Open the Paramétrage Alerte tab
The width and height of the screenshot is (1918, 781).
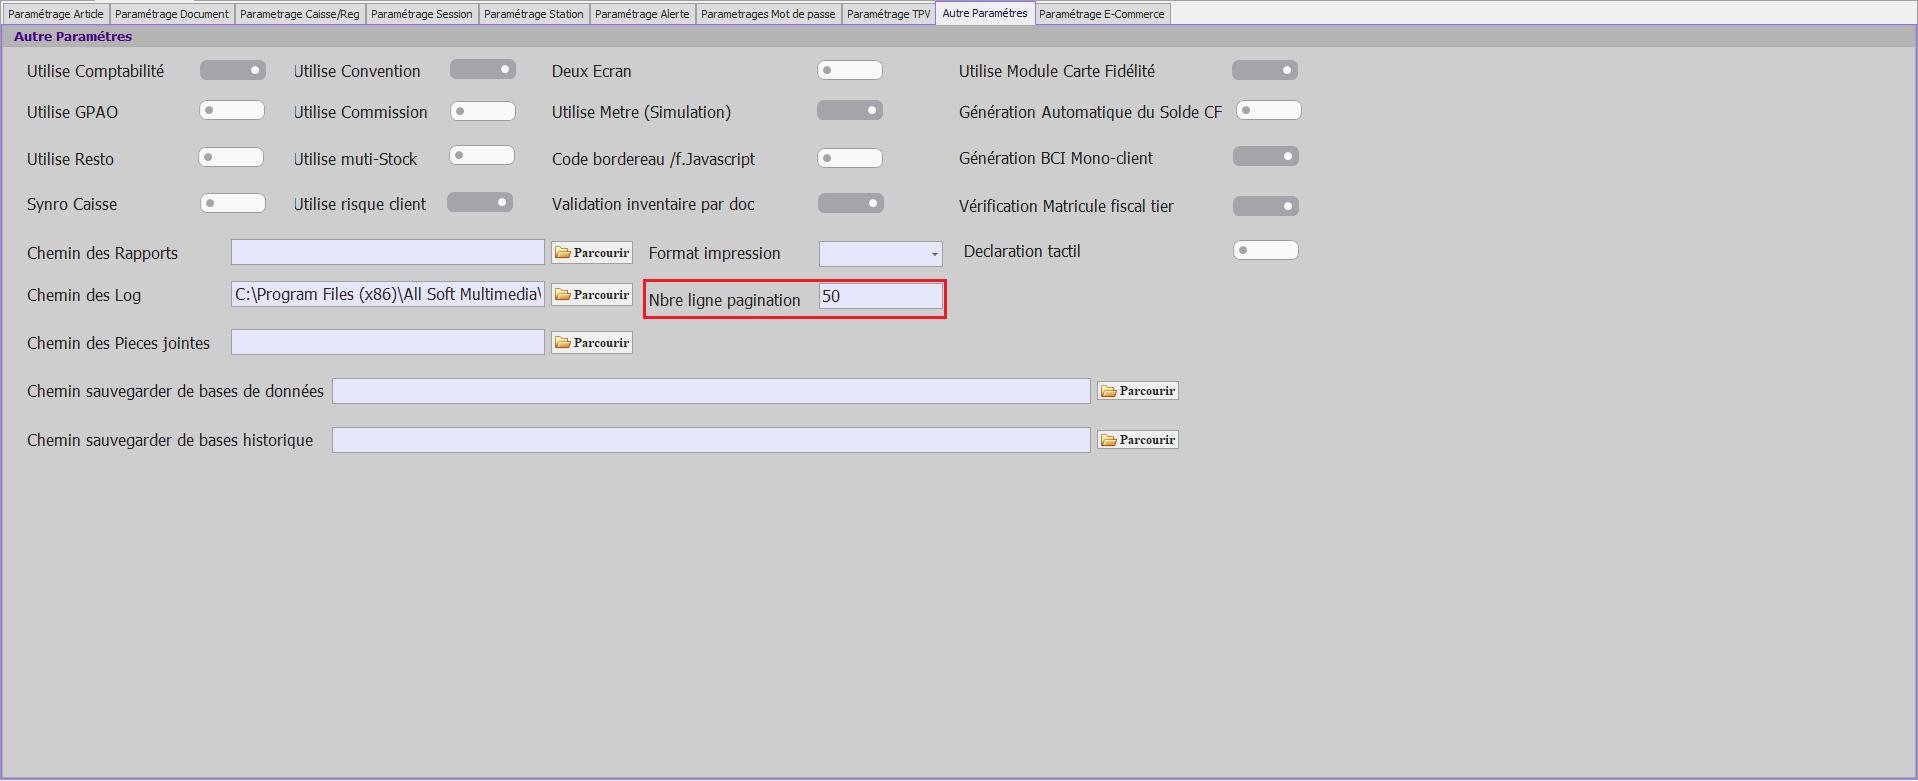click(x=642, y=14)
